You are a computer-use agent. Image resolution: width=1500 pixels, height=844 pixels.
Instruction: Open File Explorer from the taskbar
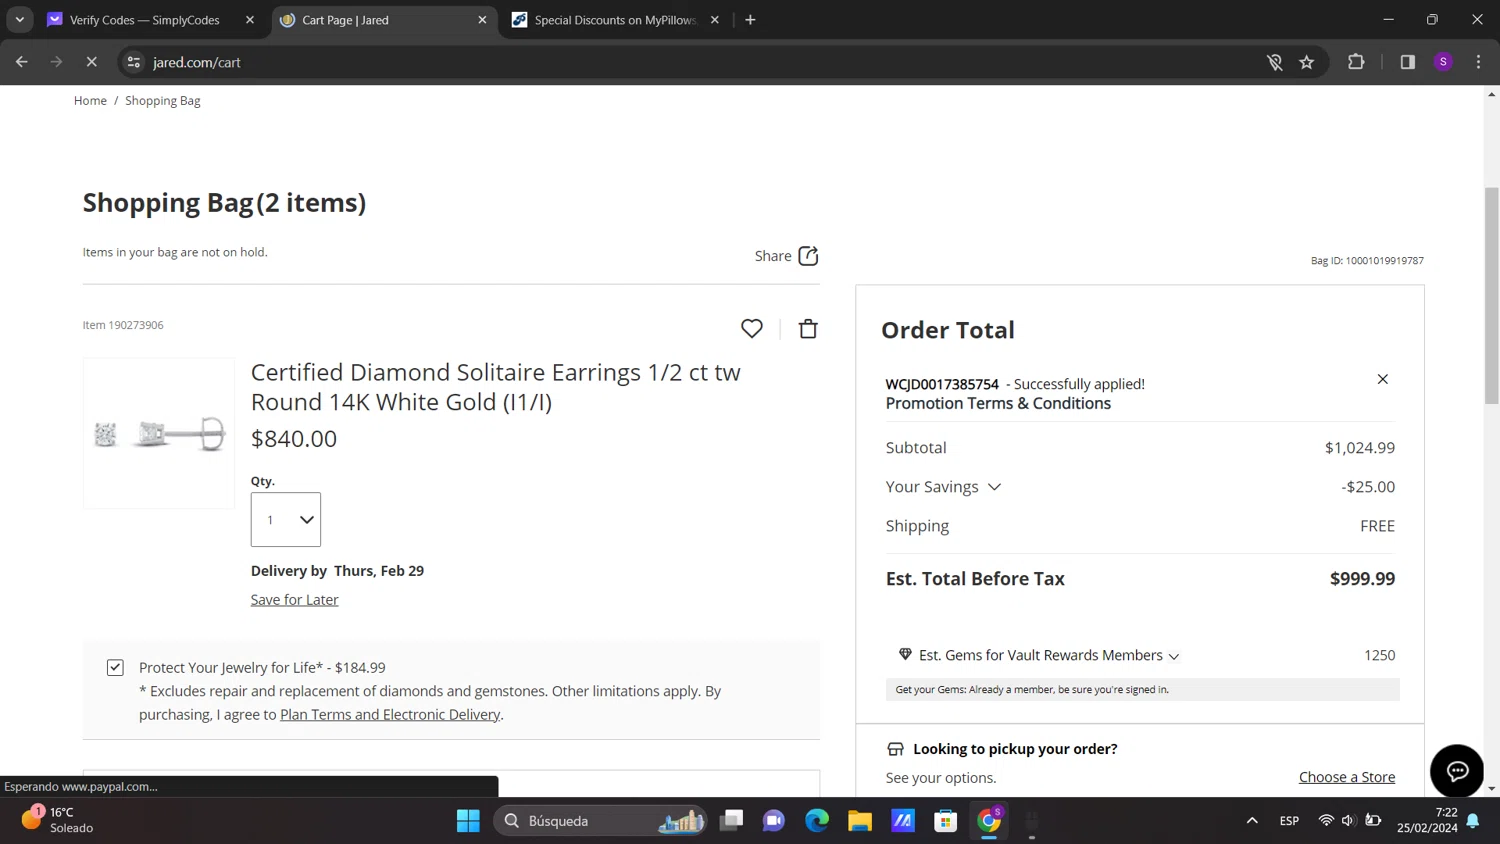coord(860,821)
